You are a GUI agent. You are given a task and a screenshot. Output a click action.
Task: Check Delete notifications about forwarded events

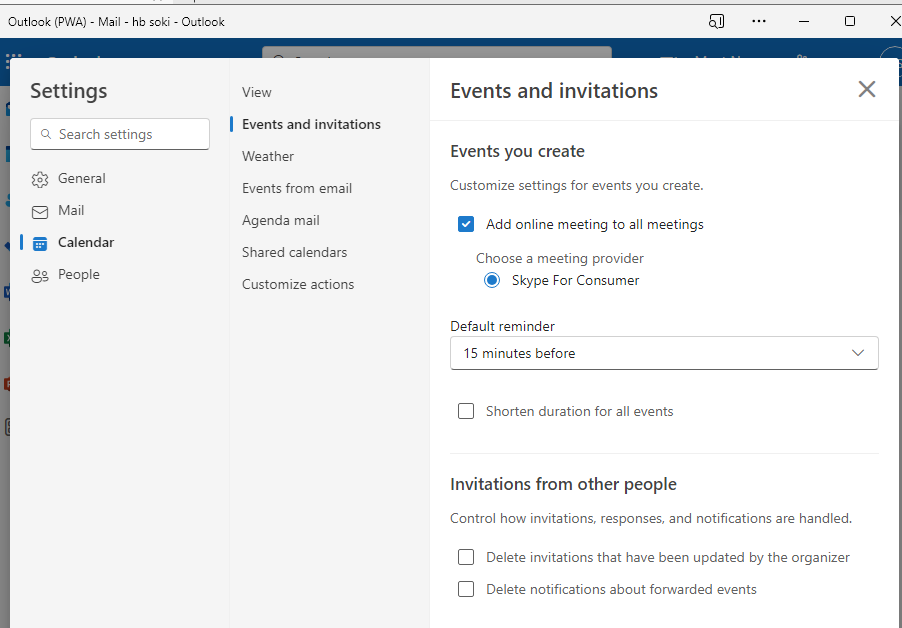pos(466,589)
